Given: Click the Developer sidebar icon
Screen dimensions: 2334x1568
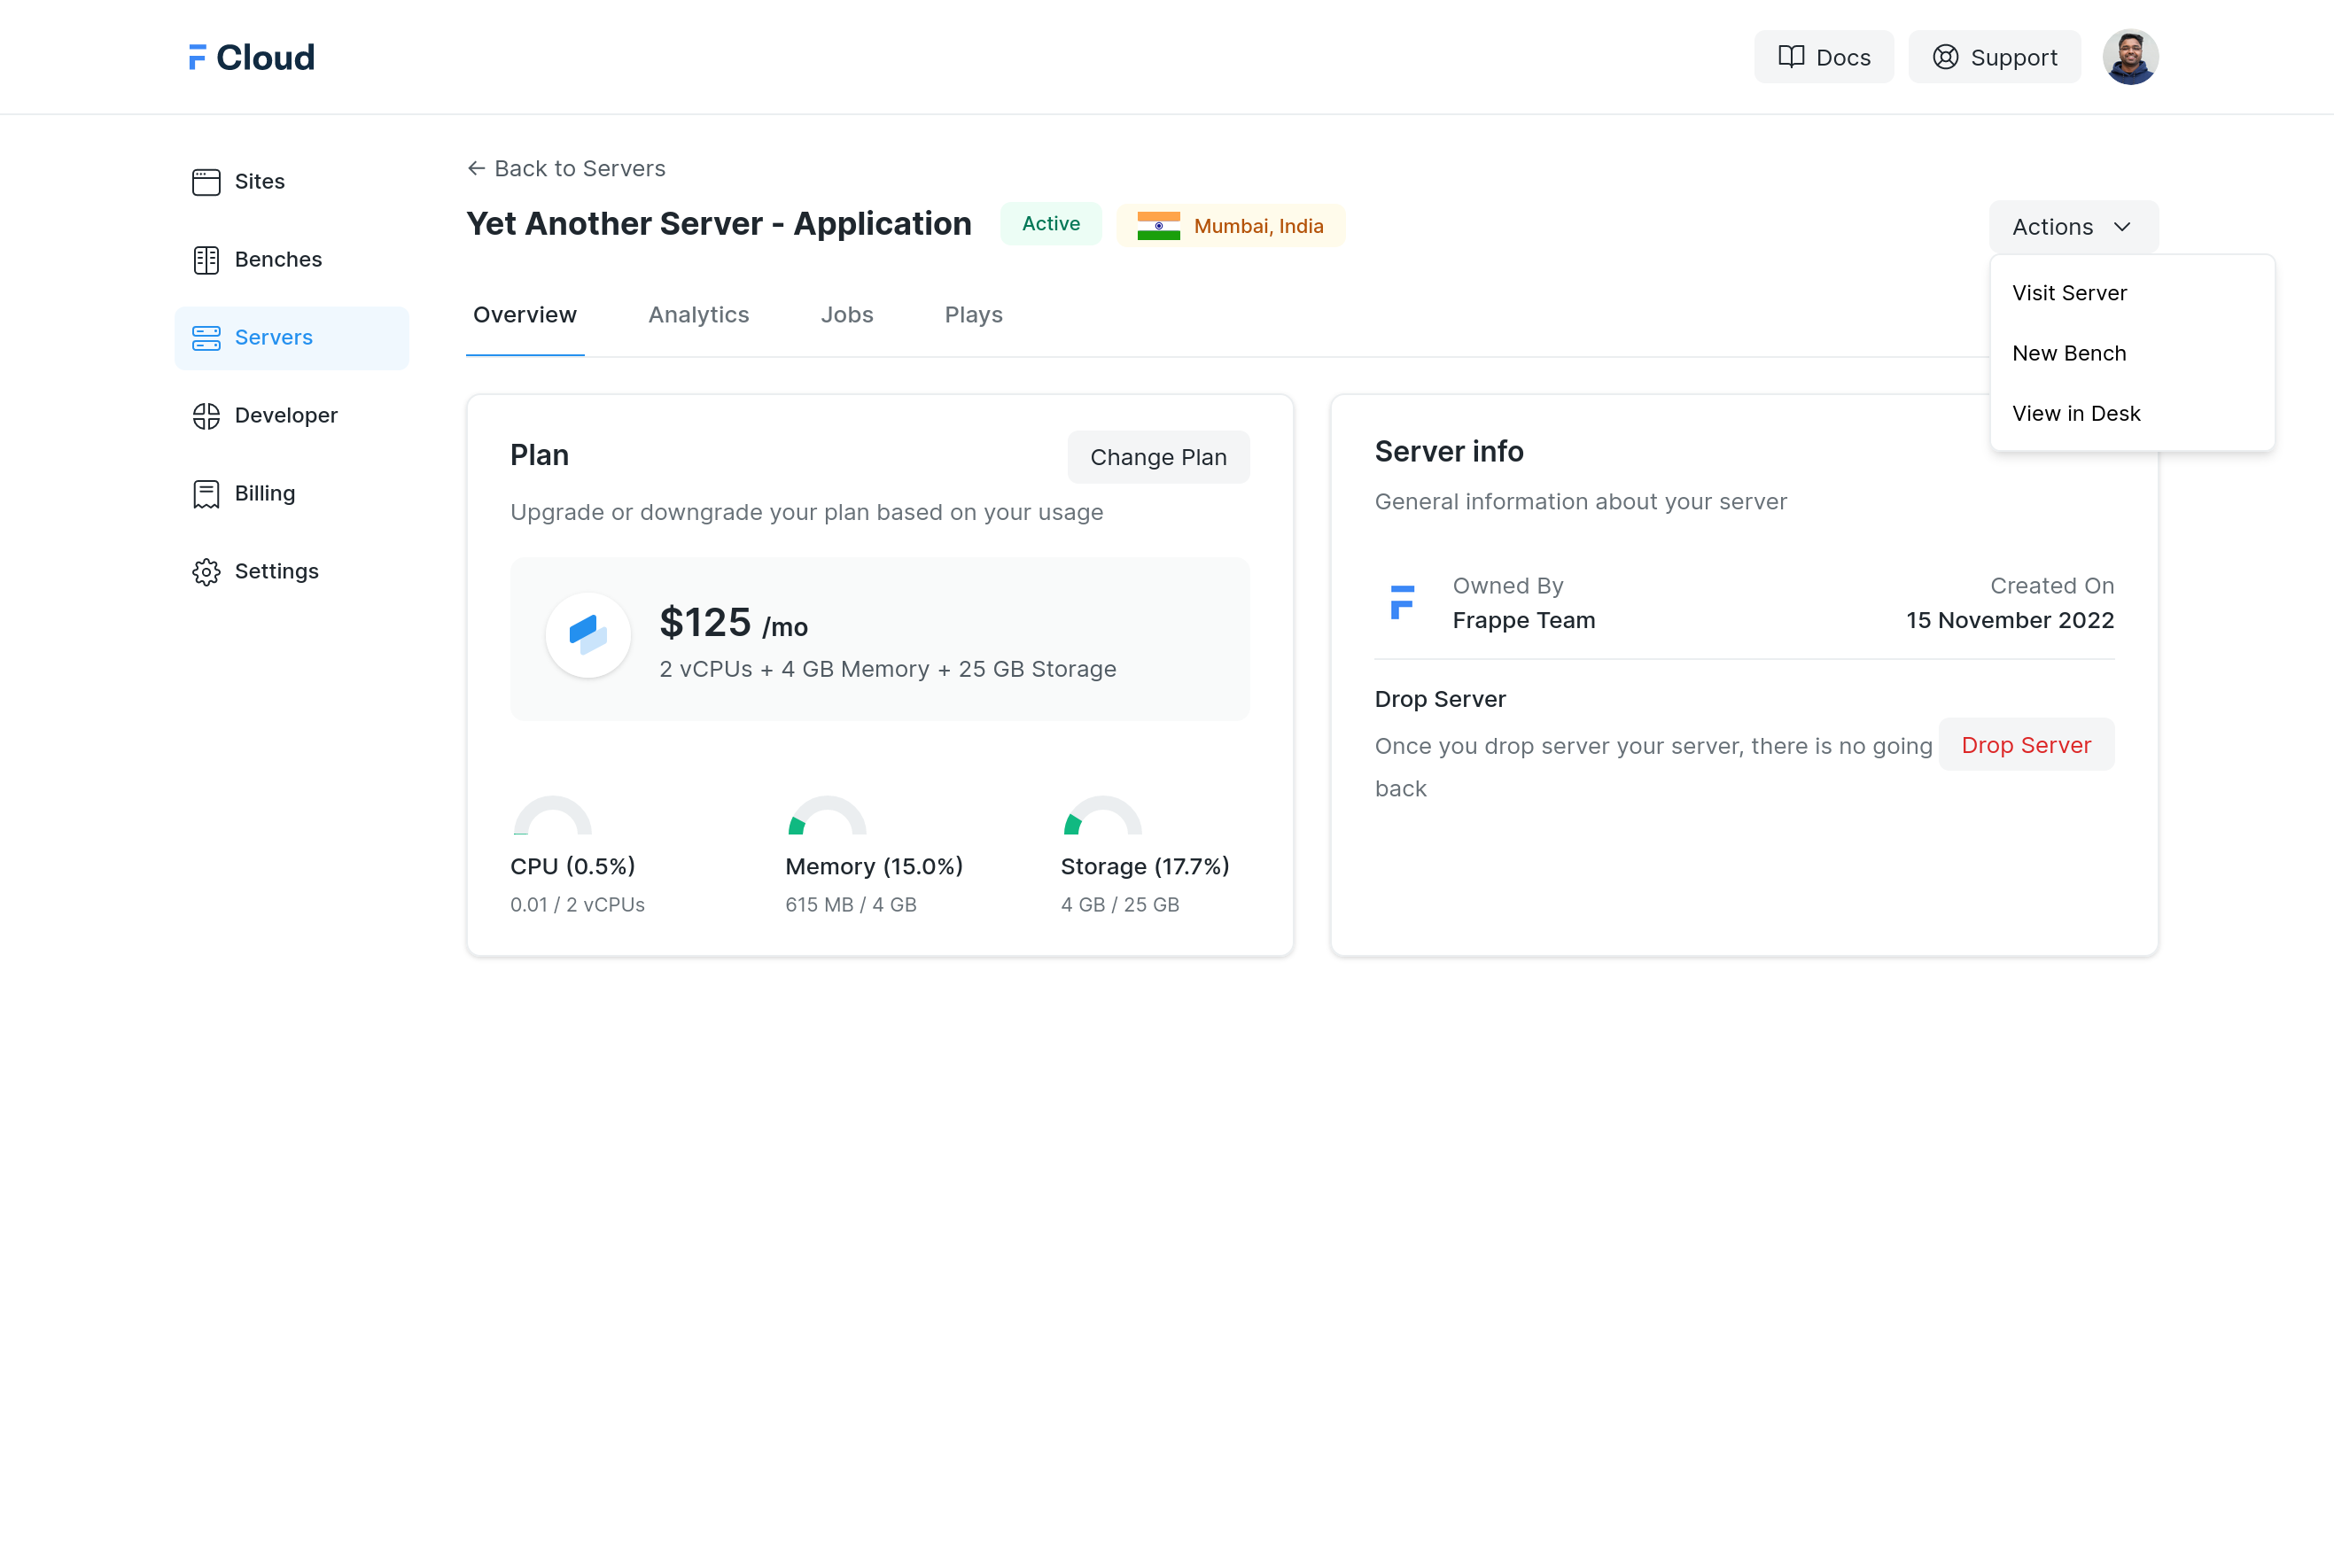Looking at the screenshot, I should tap(206, 415).
